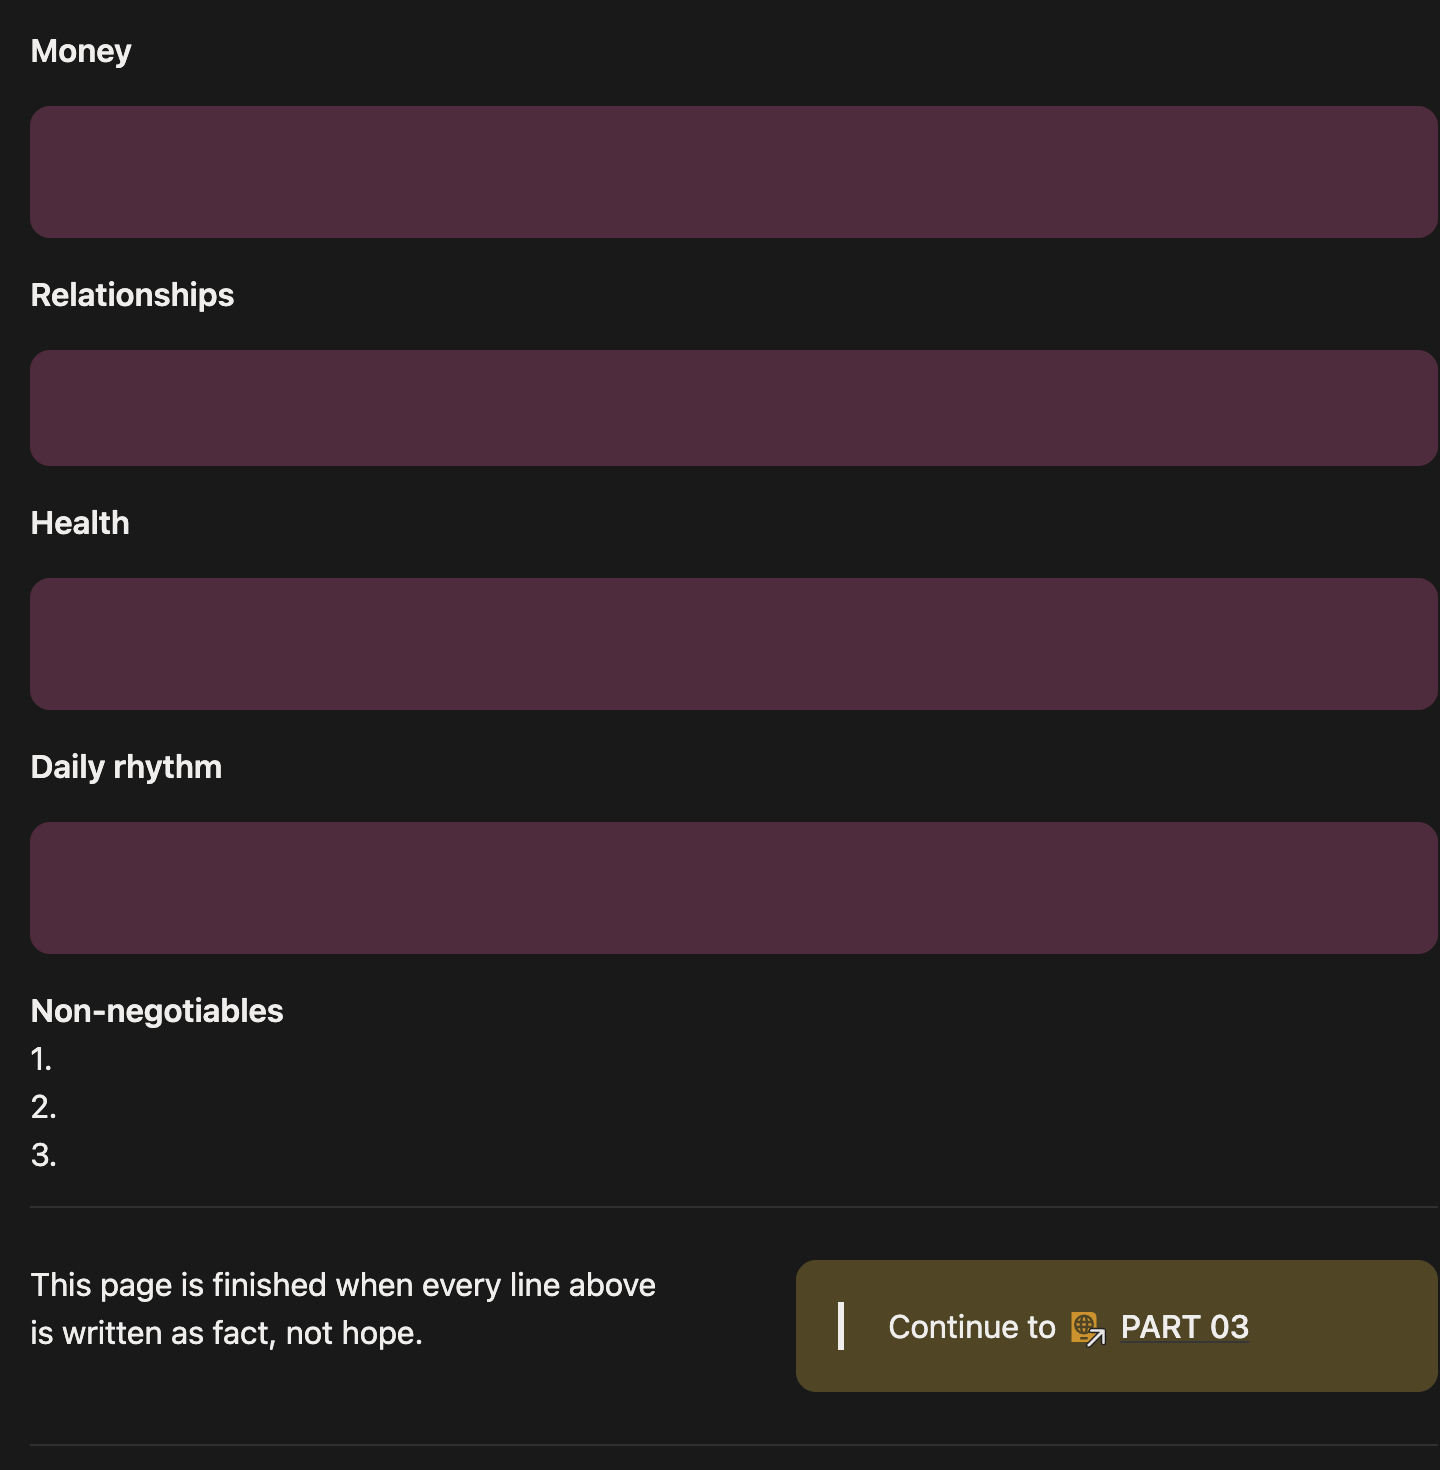The height and width of the screenshot is (1470, 1440).
Task: Select the Money heading
Action: click(x=81, y=51)
